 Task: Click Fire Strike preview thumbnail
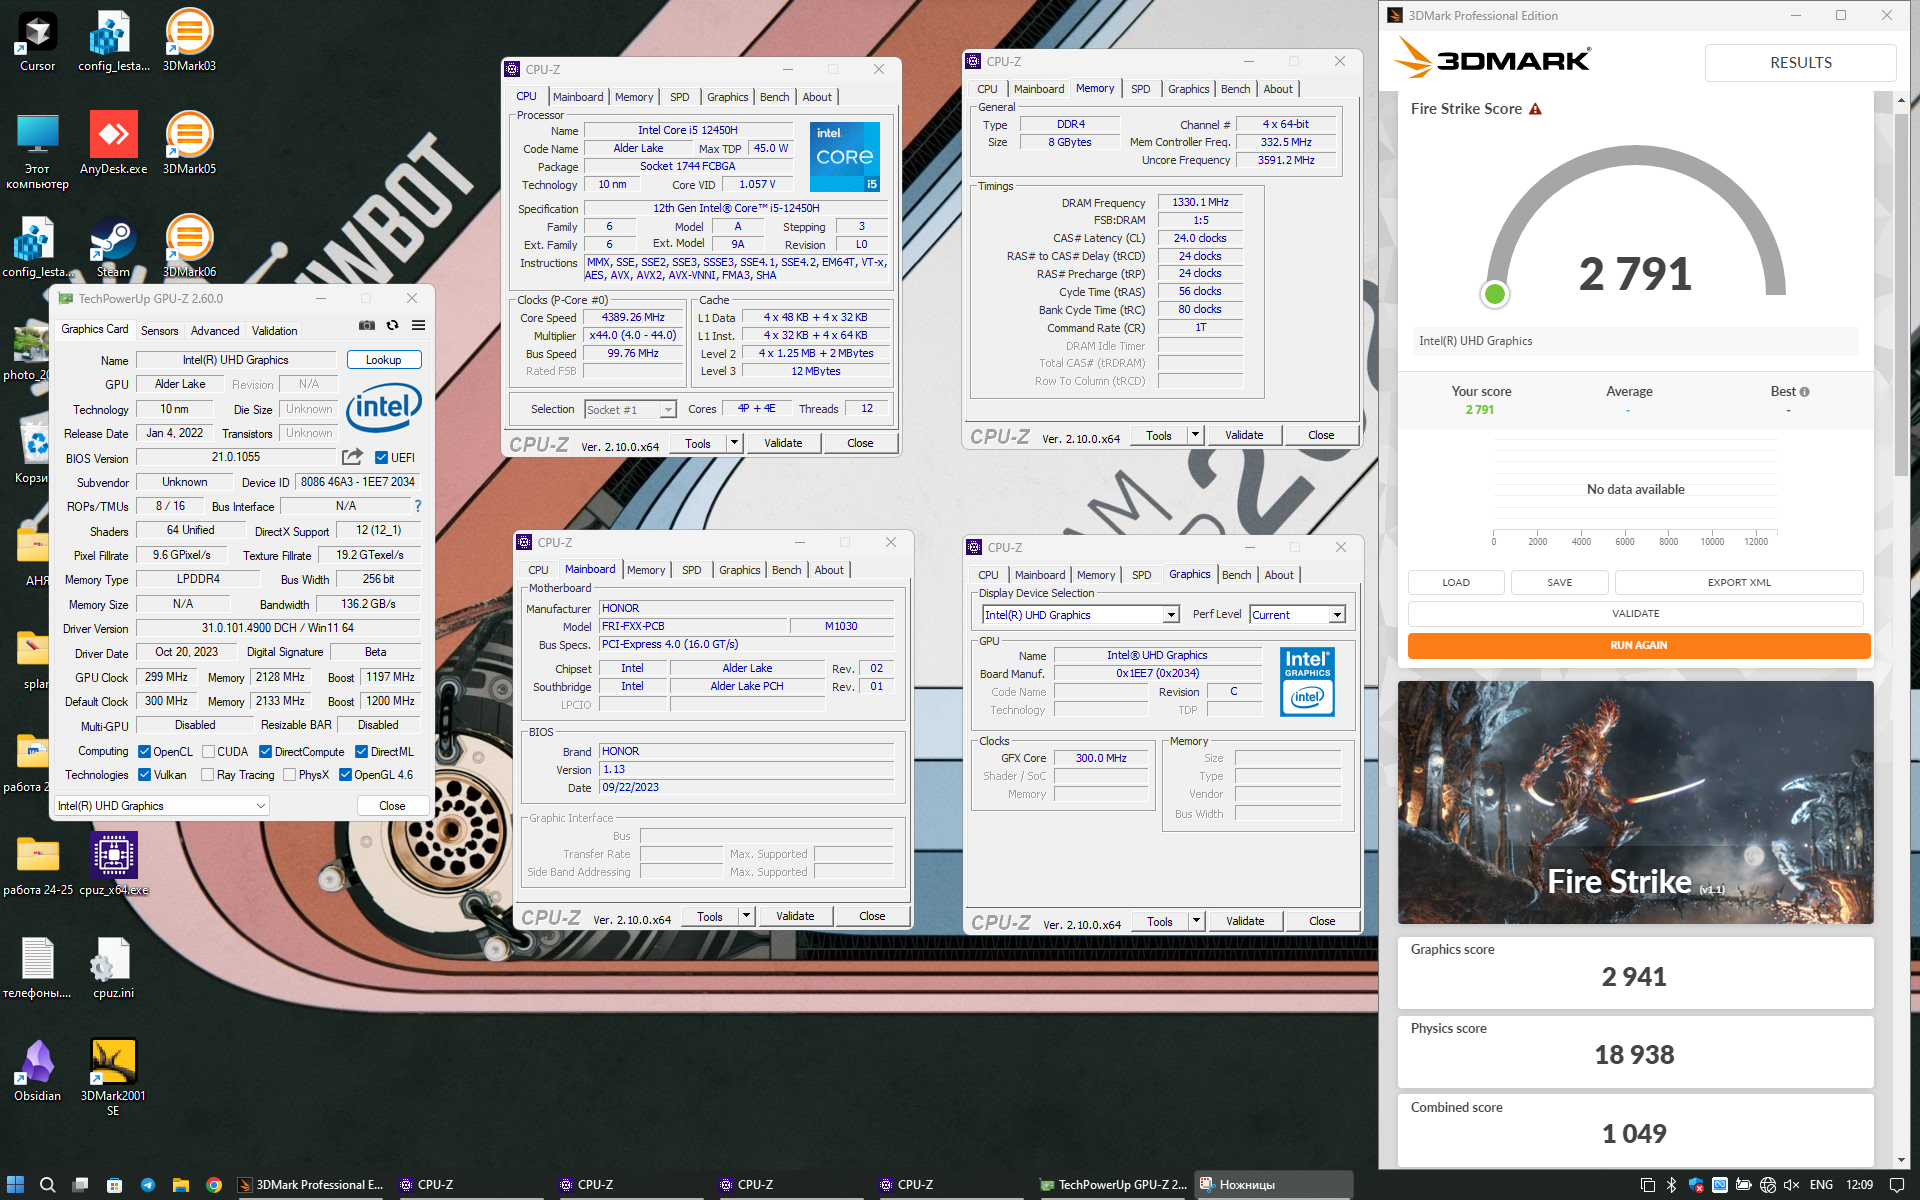coord(1635,802)
